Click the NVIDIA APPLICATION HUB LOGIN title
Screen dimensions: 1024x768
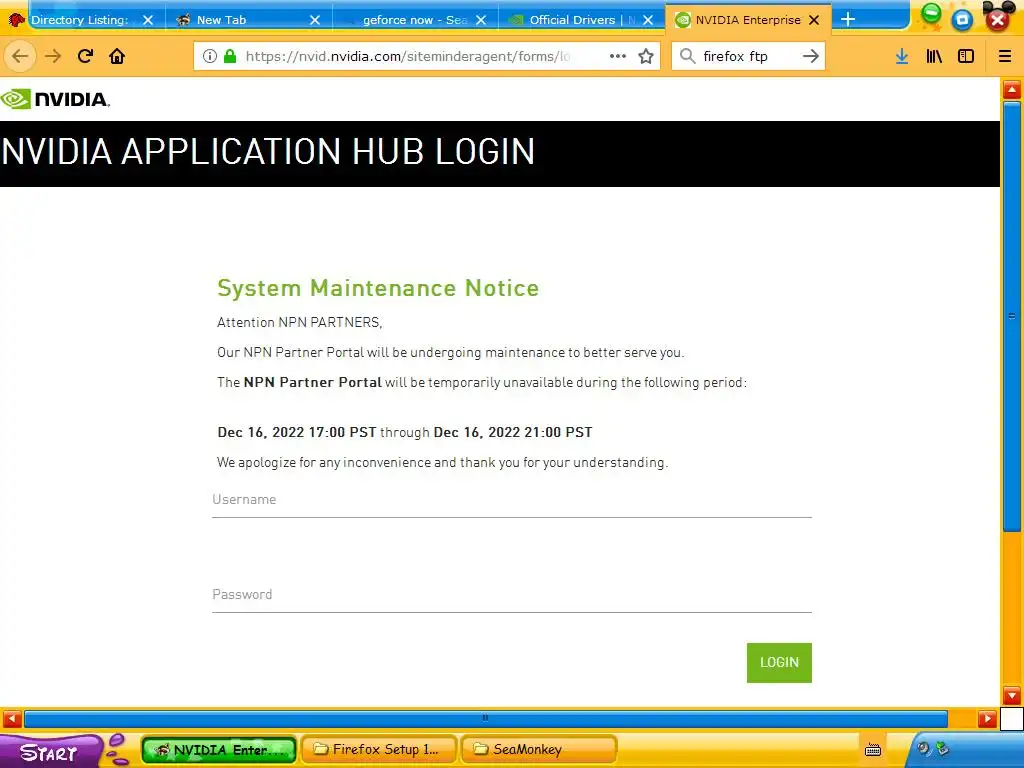pos(268,152)
